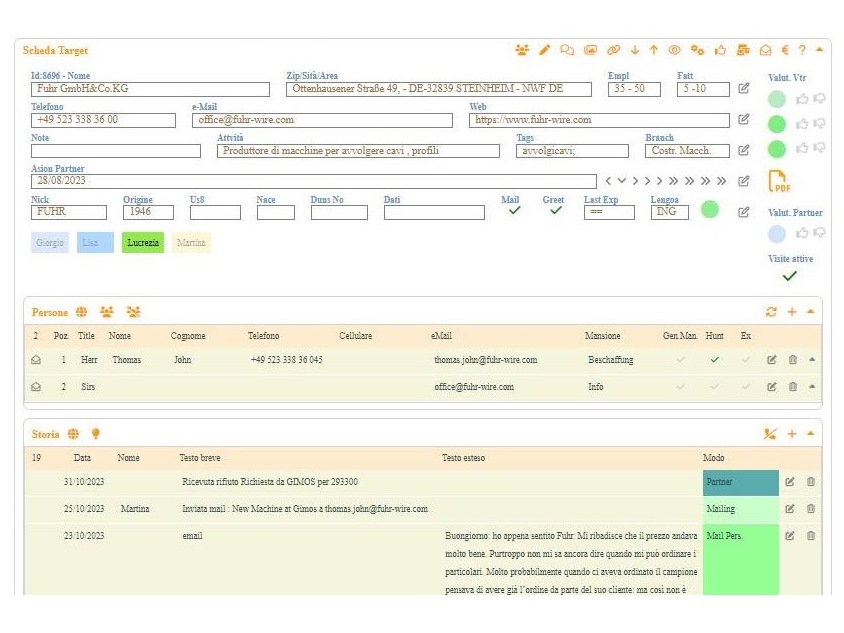844x633 pixels.
Task: Click the stacked cards icon in Scheda Target toolbar
Action: pos(743,50)
